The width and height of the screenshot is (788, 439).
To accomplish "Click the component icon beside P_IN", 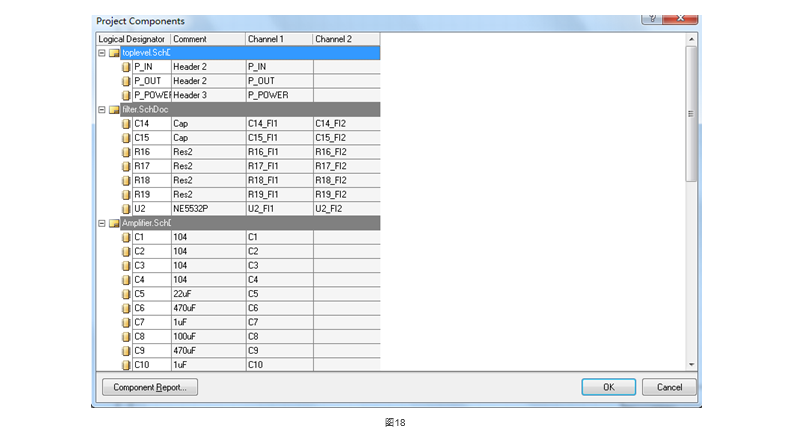I will [x=127, y=67].
